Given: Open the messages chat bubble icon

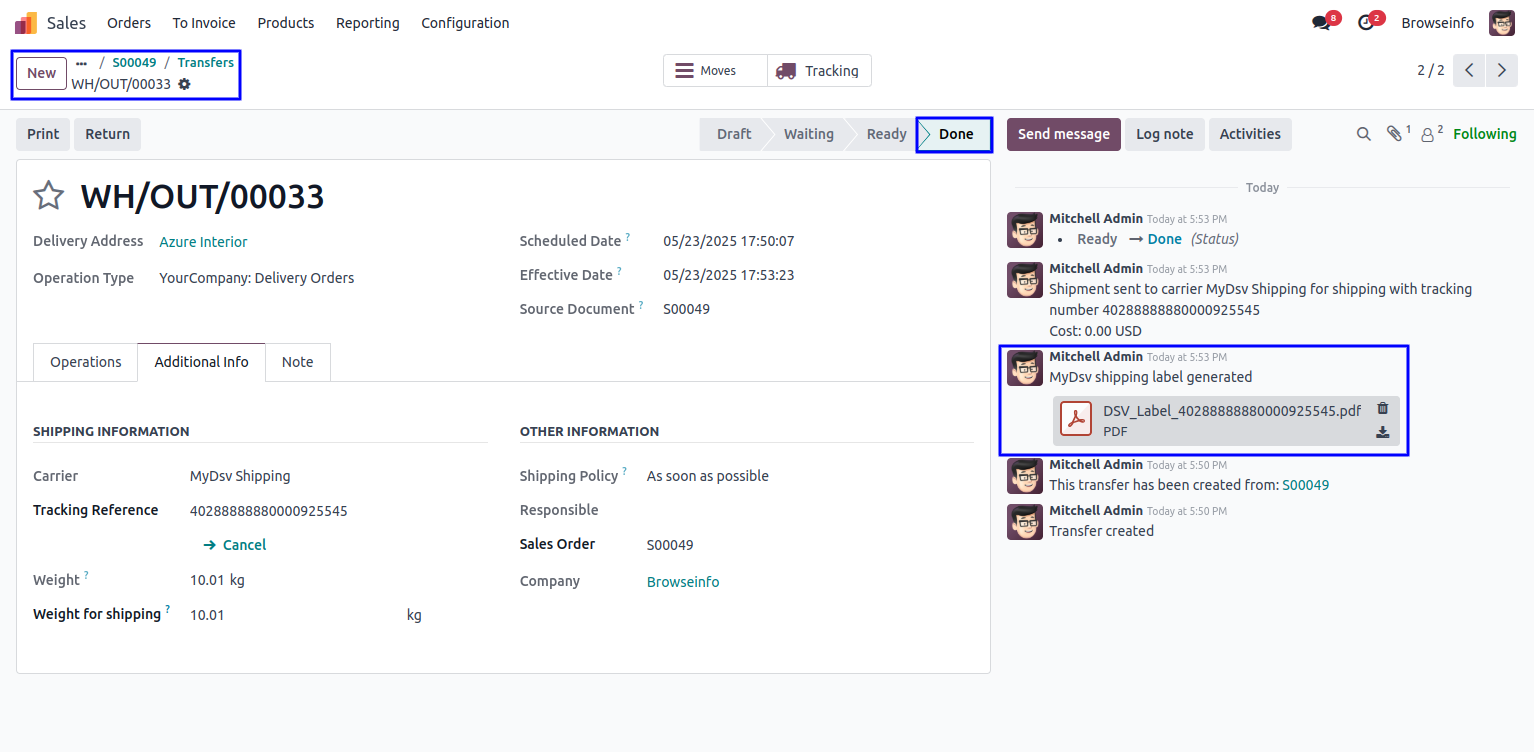Looking at the screenshot, I should [1322, 23].
